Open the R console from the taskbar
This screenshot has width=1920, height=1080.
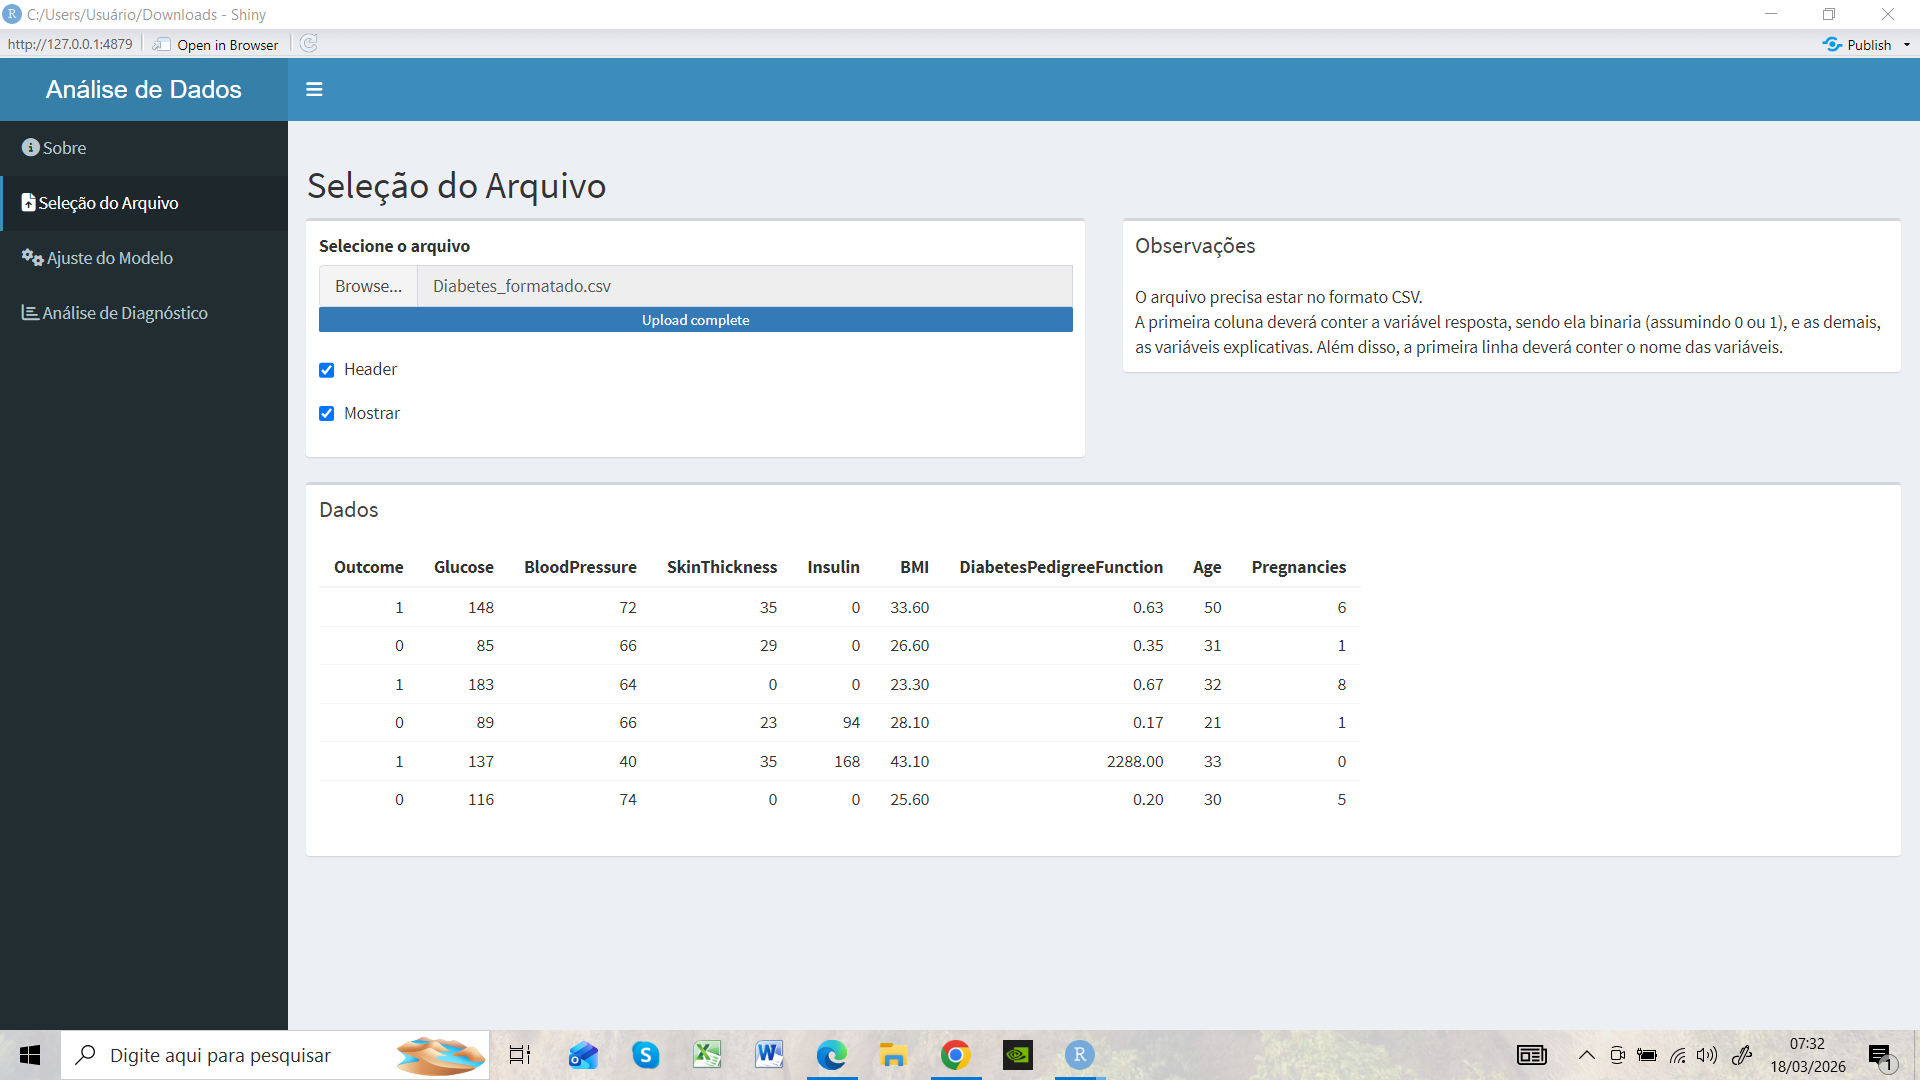pos(1079,1055)
